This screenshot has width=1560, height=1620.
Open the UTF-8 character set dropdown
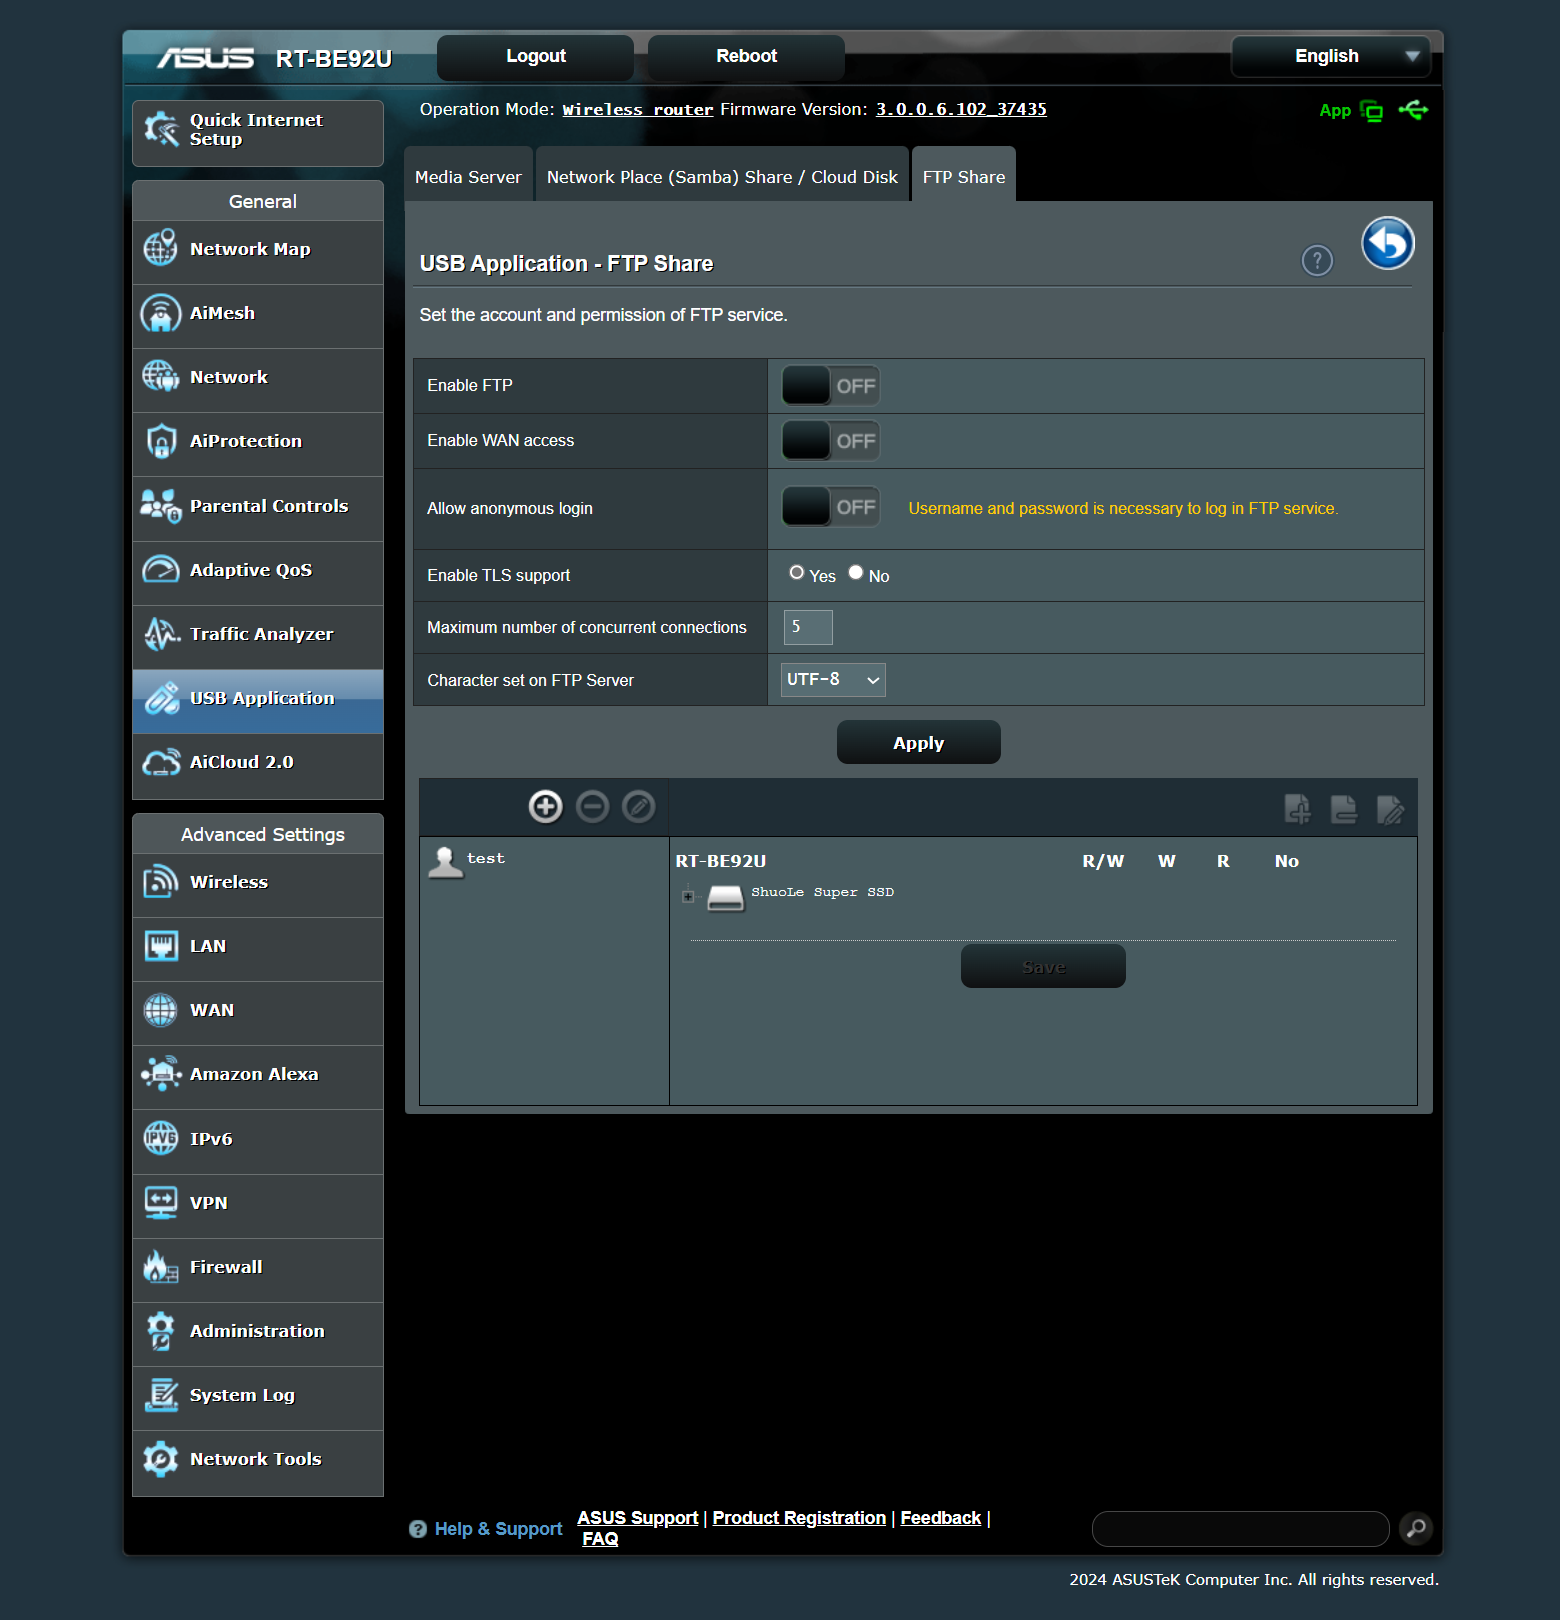833,680
